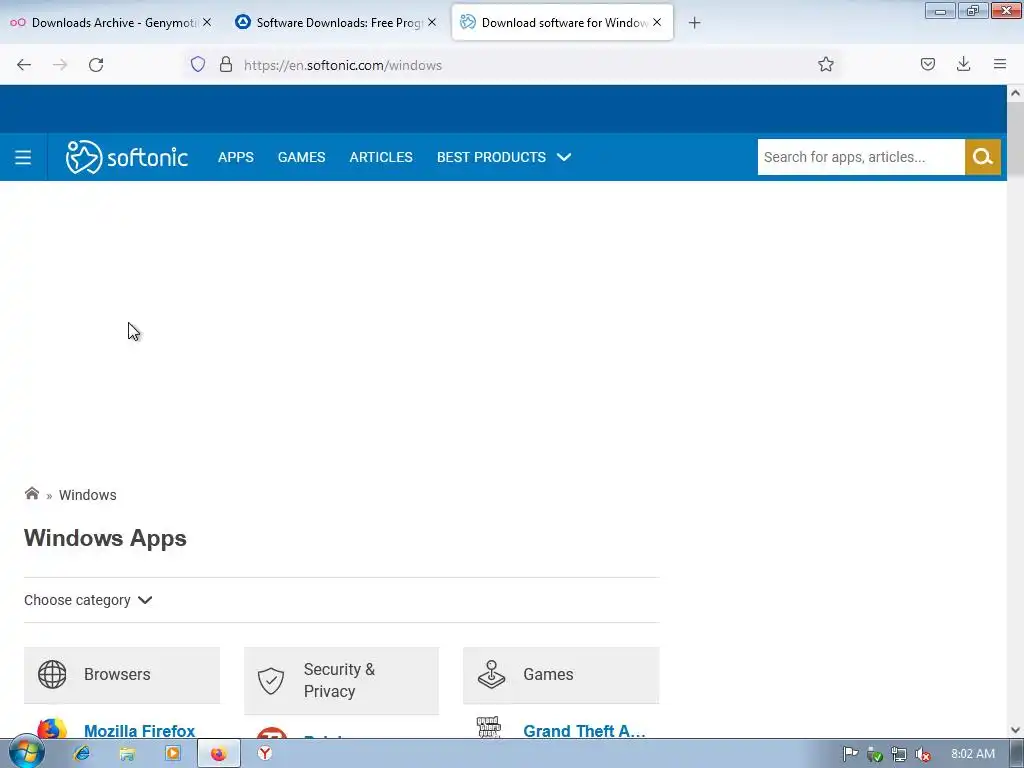1024x768 pixels.
Task: Click the page scrollbar down arrow
Action: click(x=1015, y=730)
